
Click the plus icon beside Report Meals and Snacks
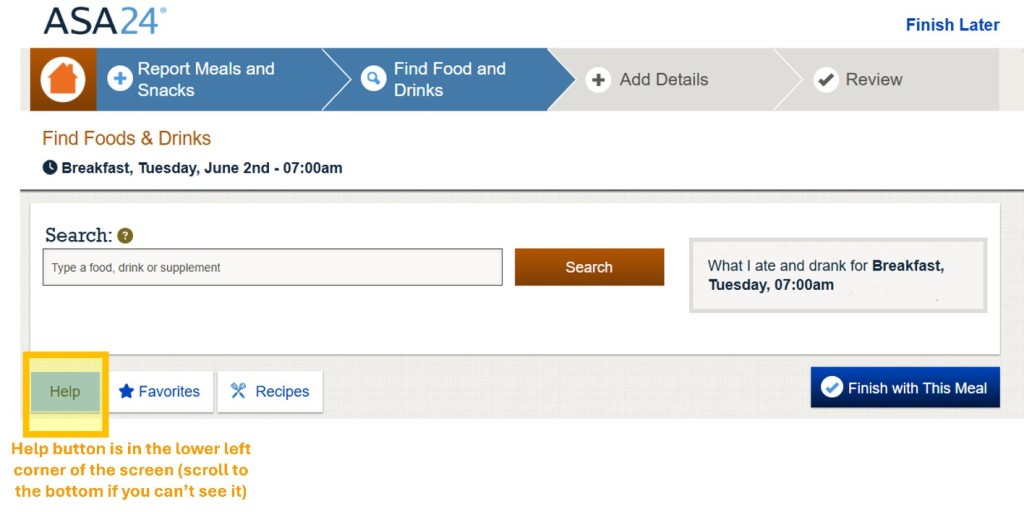[120, 80]
